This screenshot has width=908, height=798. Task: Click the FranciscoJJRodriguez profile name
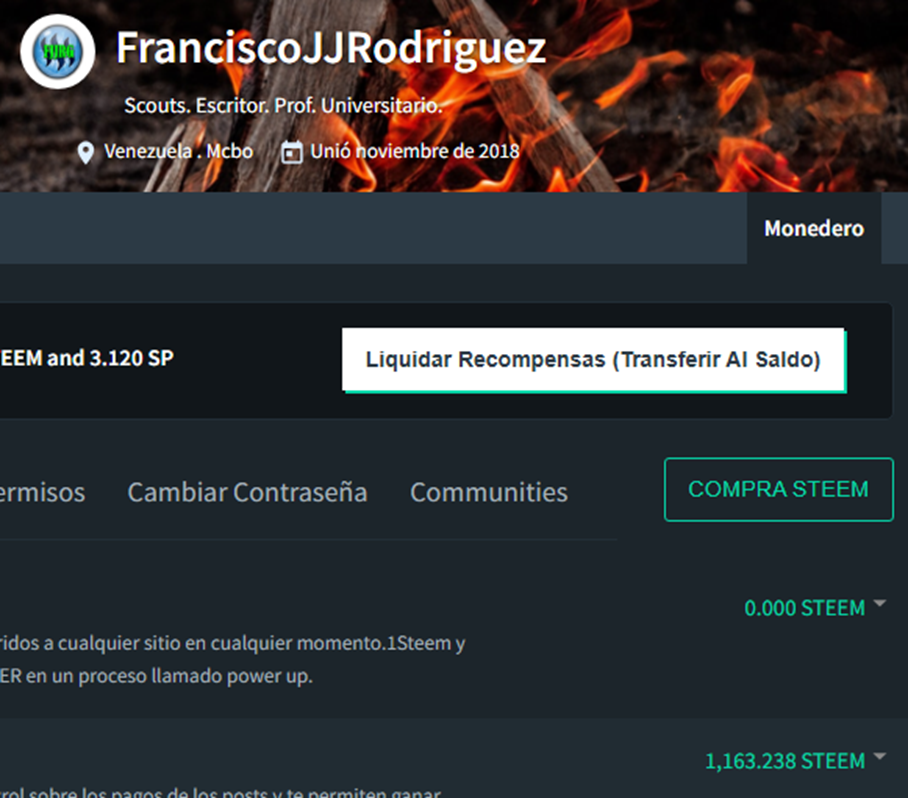[331, 48]
